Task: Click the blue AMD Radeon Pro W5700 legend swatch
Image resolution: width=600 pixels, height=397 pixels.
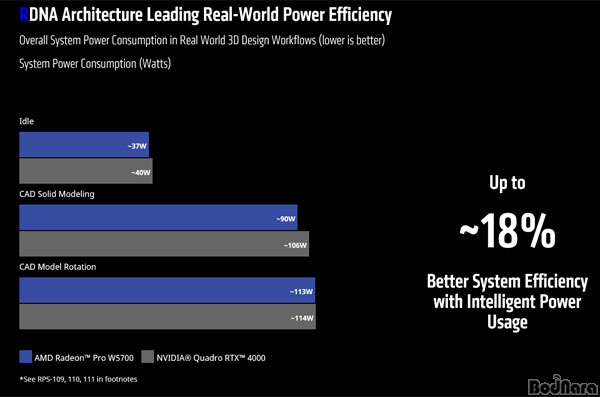Action: pyautogui.click(x=26, y=356)
